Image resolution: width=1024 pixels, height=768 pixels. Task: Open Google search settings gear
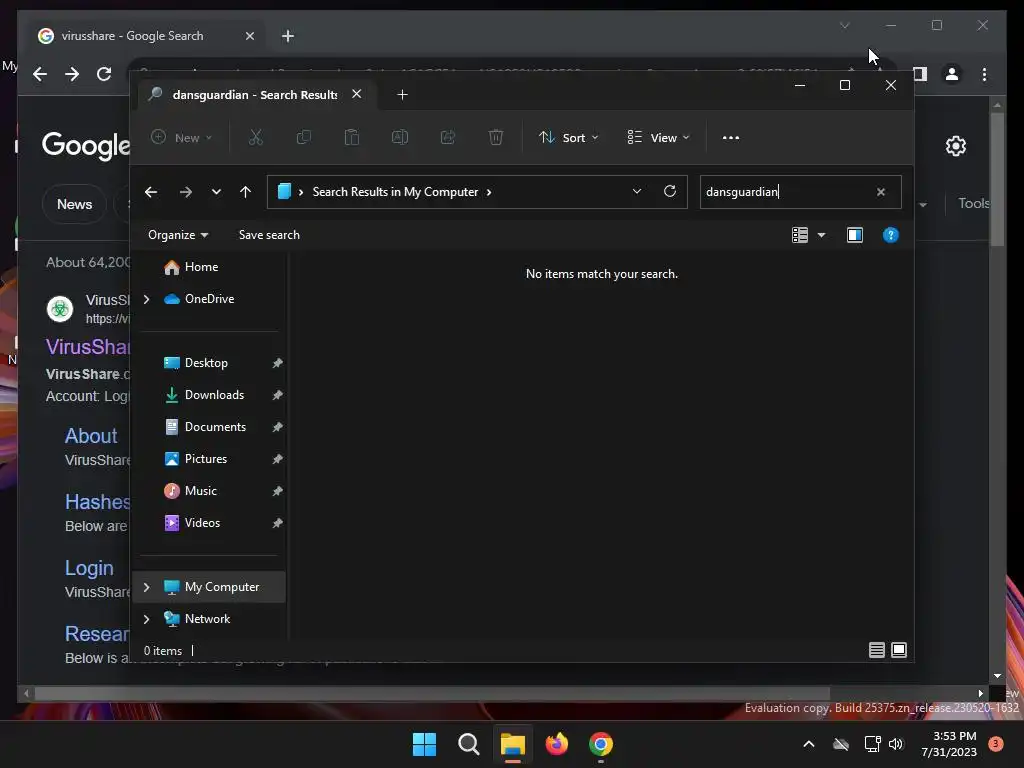pyautogui.click(x=955, y=146)
